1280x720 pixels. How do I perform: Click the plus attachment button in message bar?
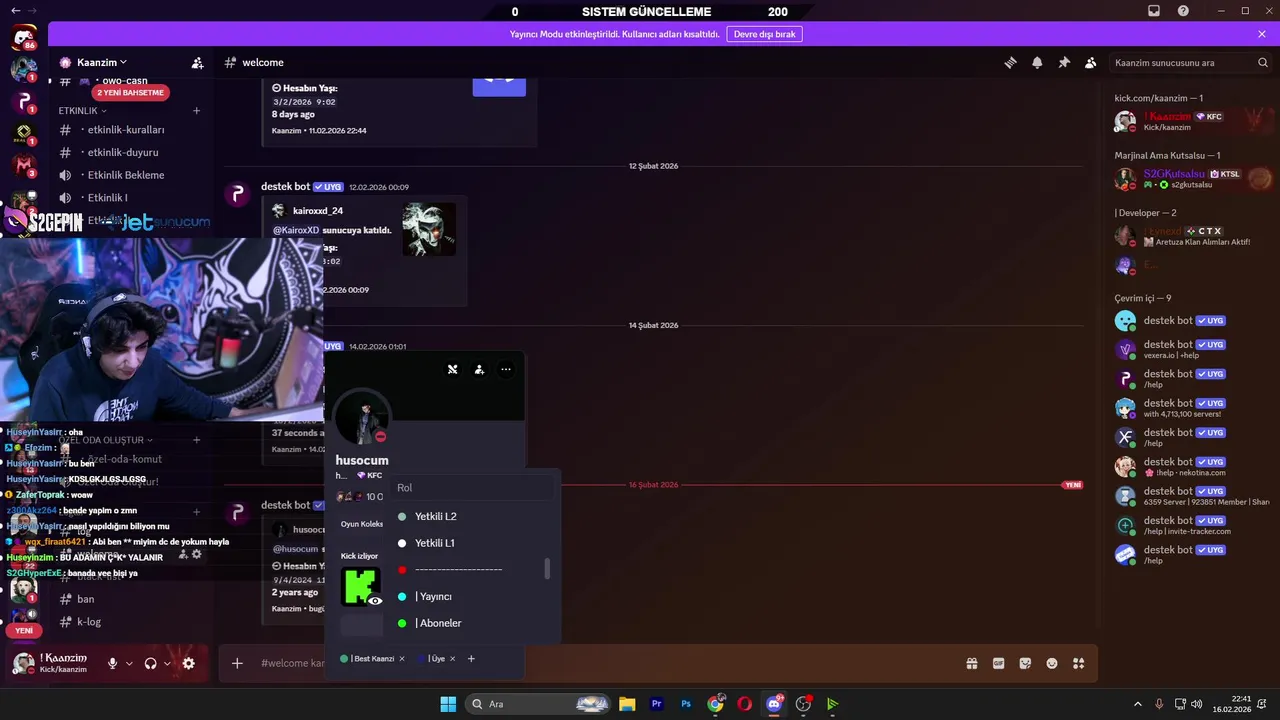coord(237,663)
